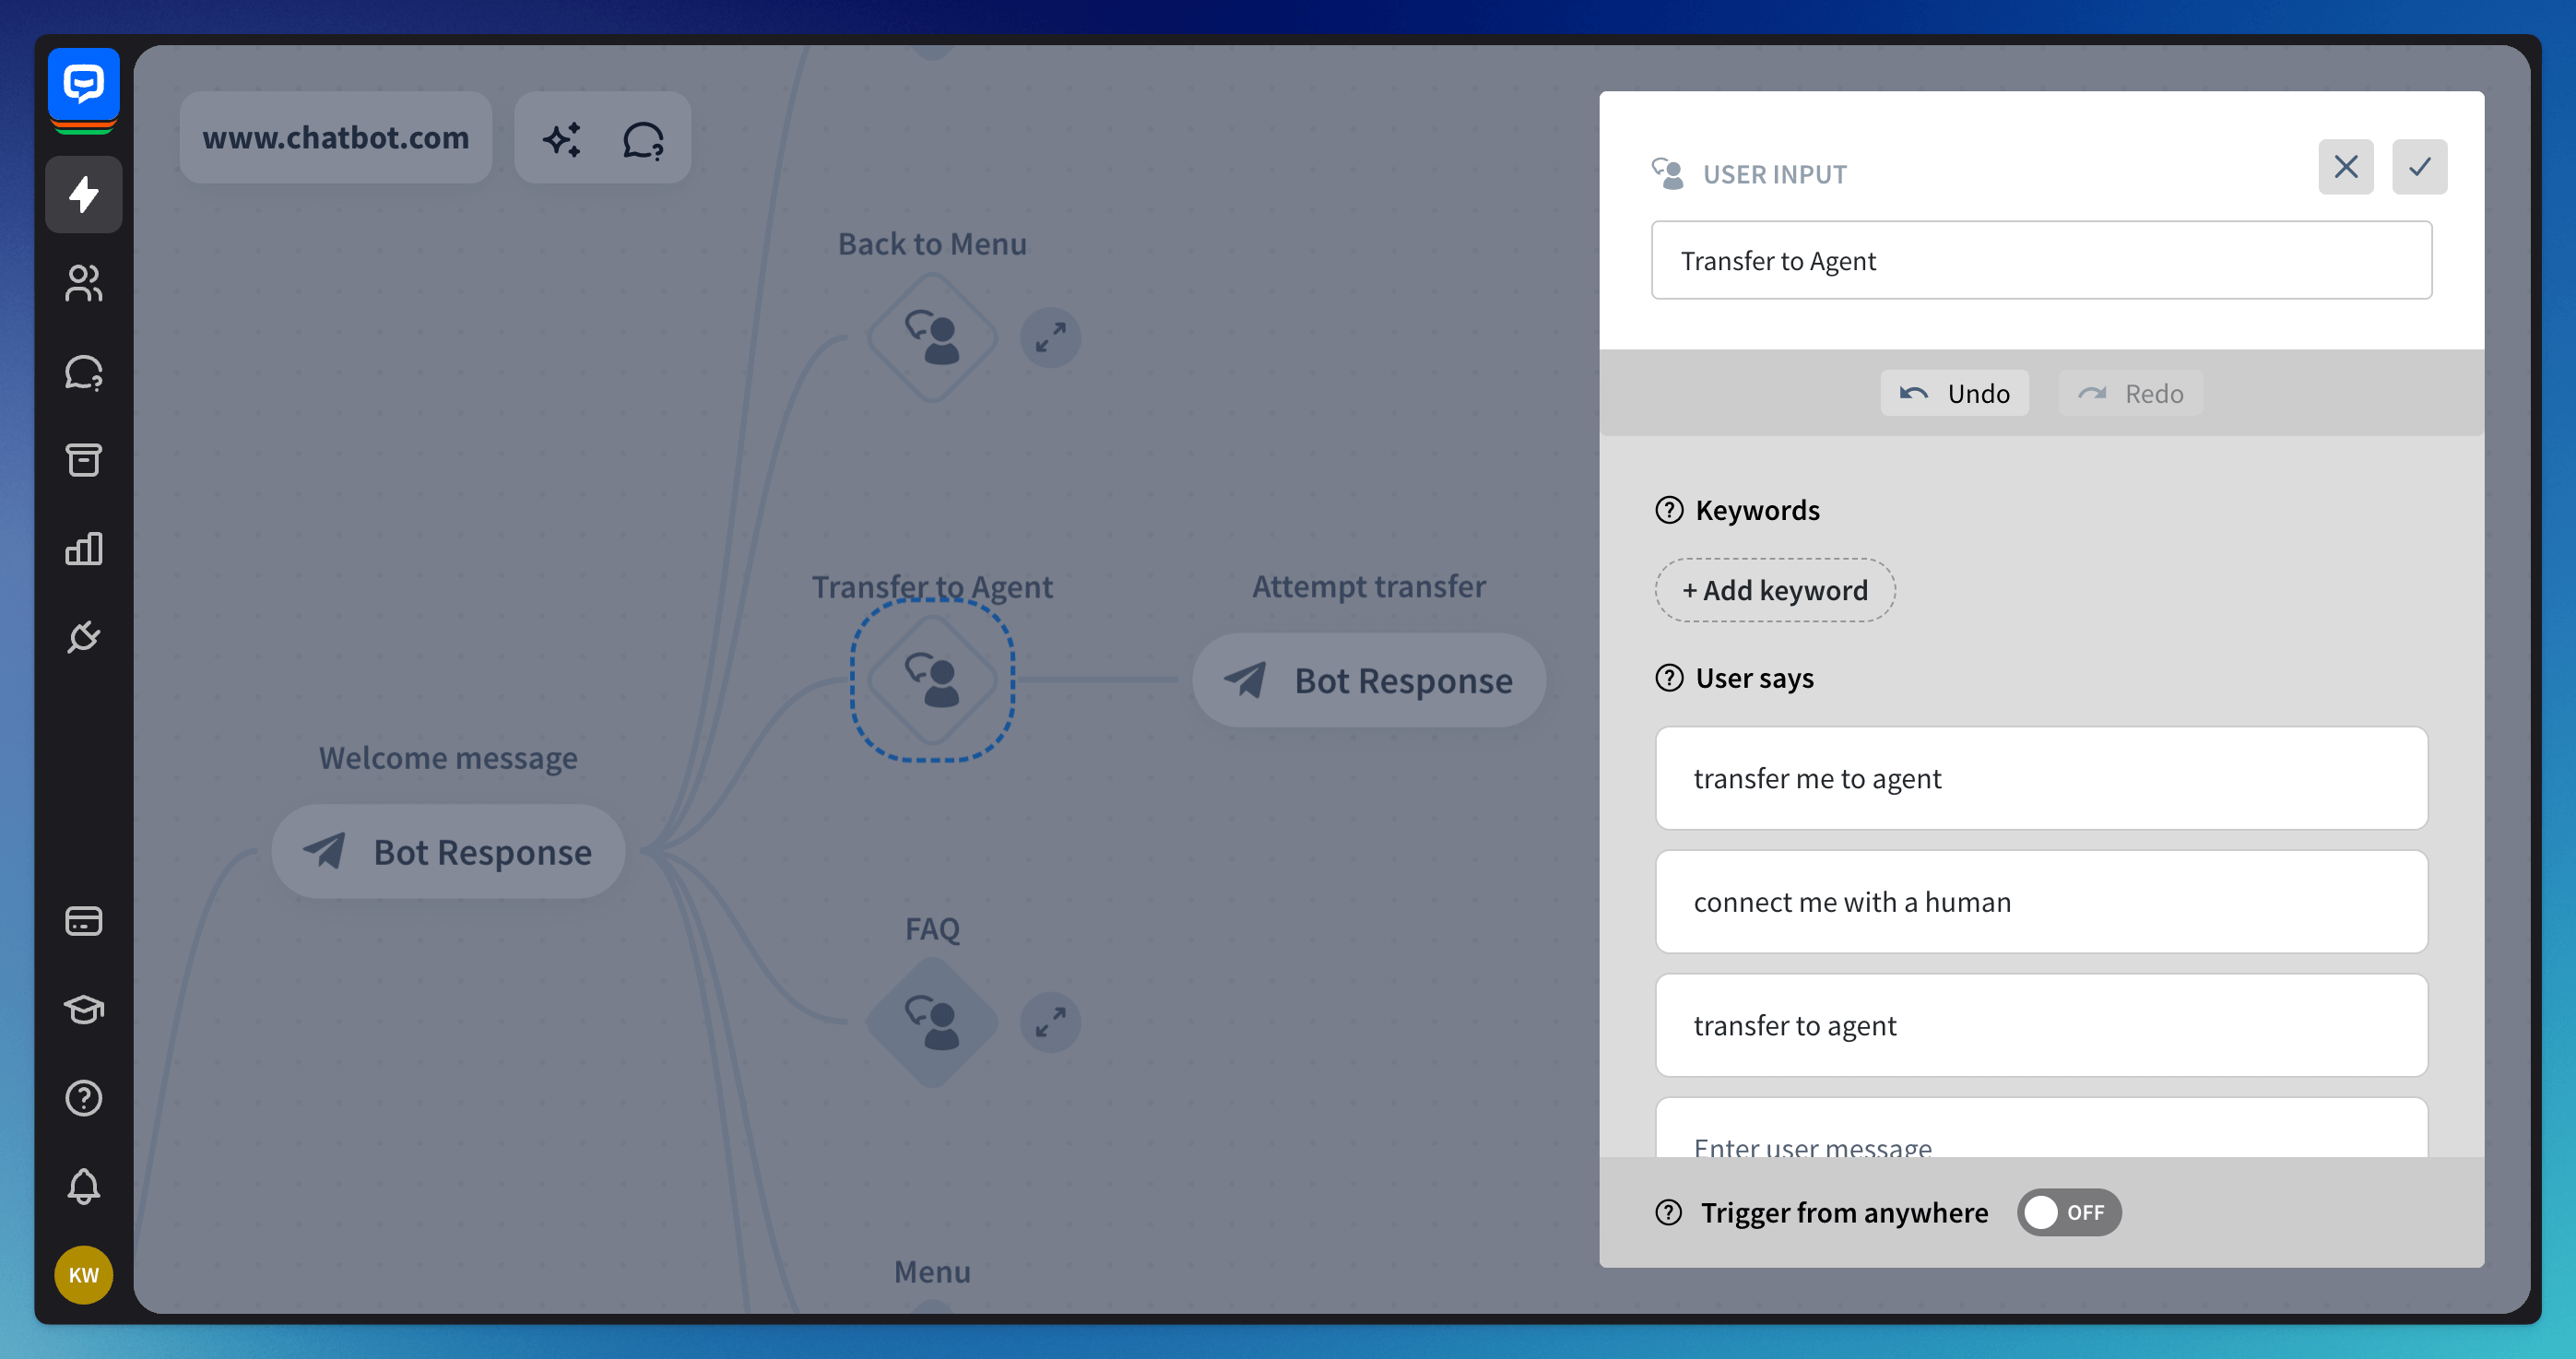
Task: Select the Attempt transfer Bot Response node
Action: tap(1368, 680)
